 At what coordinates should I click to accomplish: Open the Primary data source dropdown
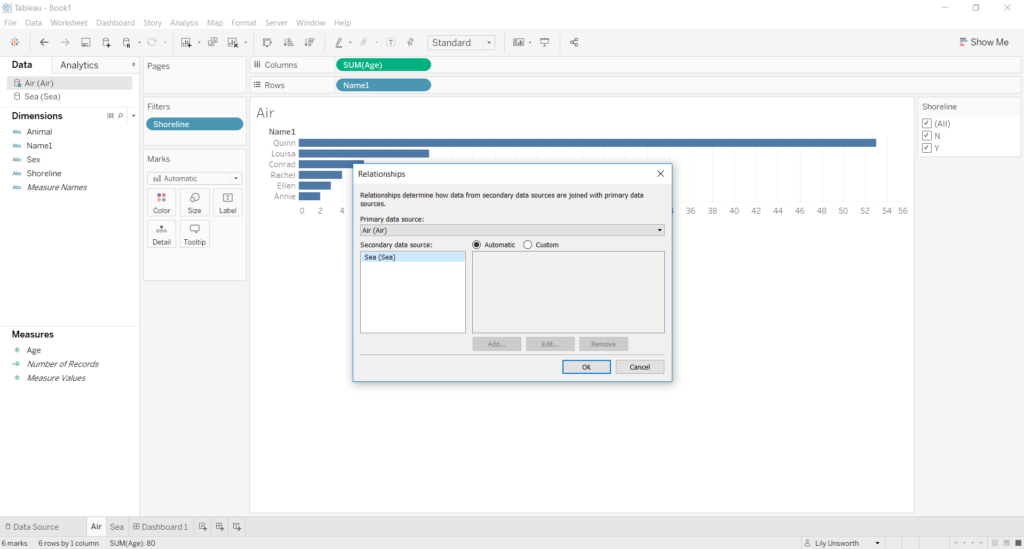coord(512,230)
